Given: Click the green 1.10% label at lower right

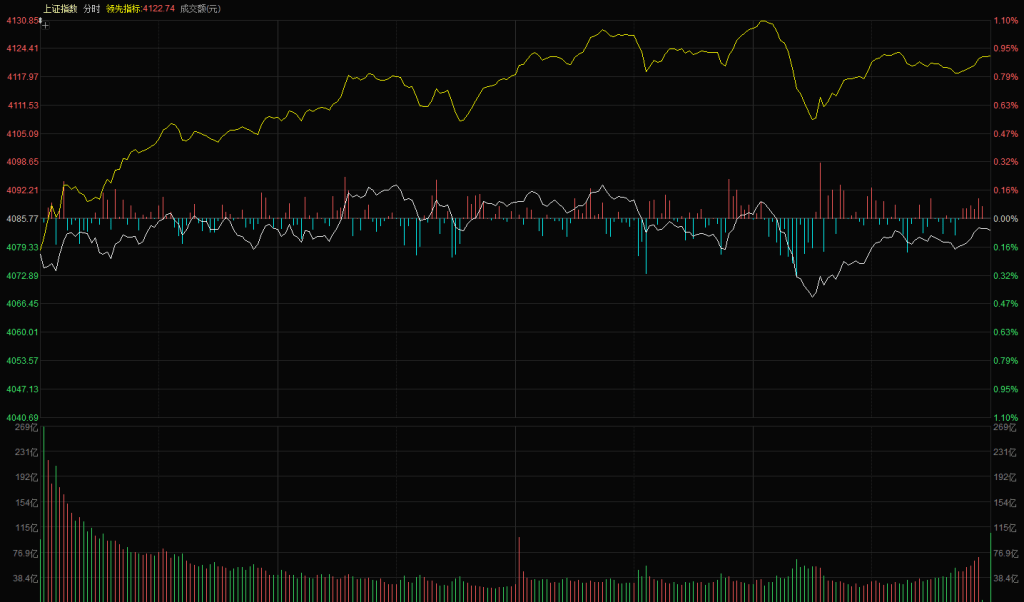Looking at the screenshot, I should 1005,417.
